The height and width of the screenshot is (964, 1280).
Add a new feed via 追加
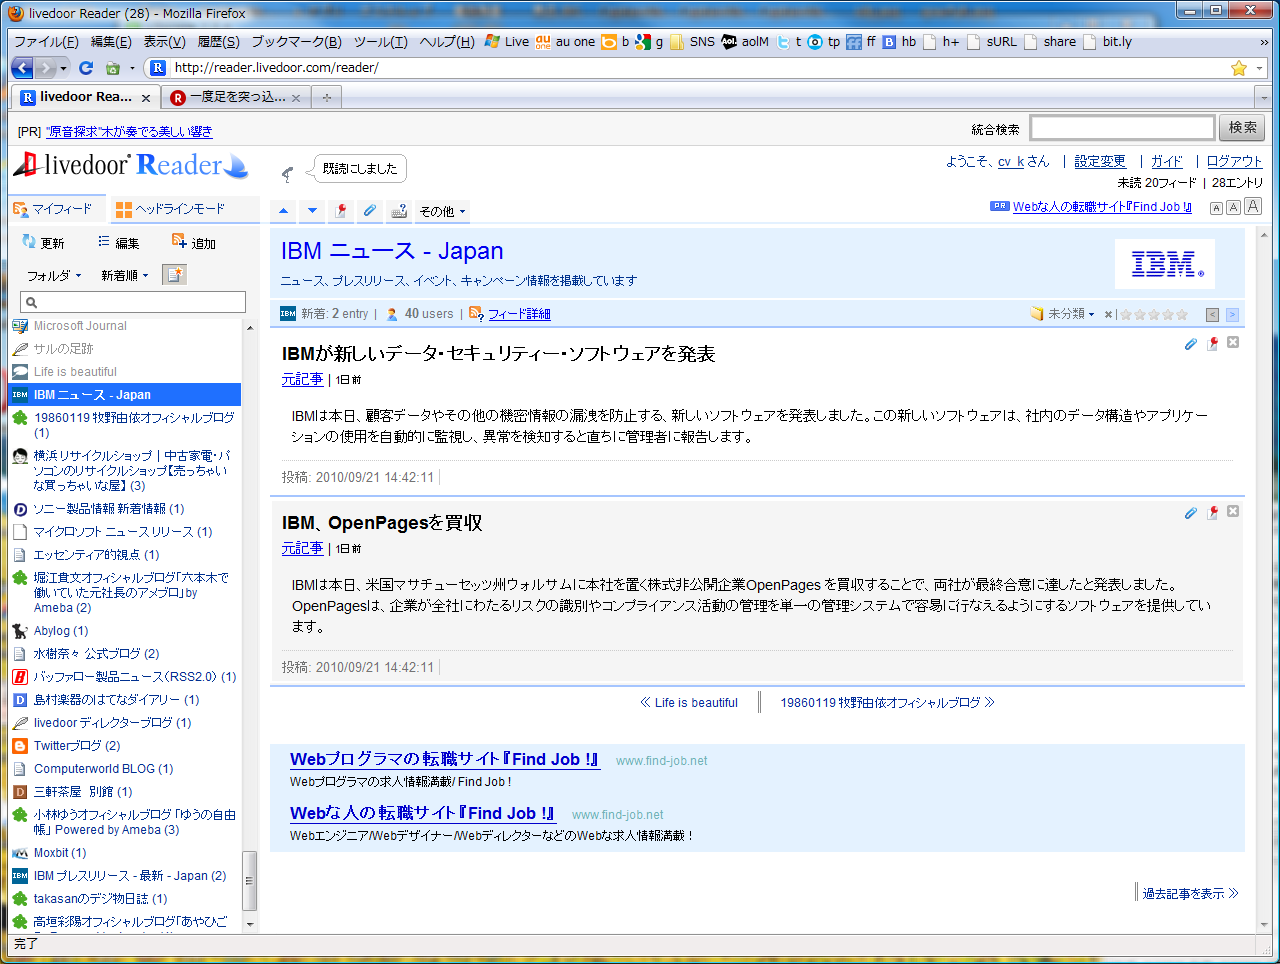(x=194, y=243)
